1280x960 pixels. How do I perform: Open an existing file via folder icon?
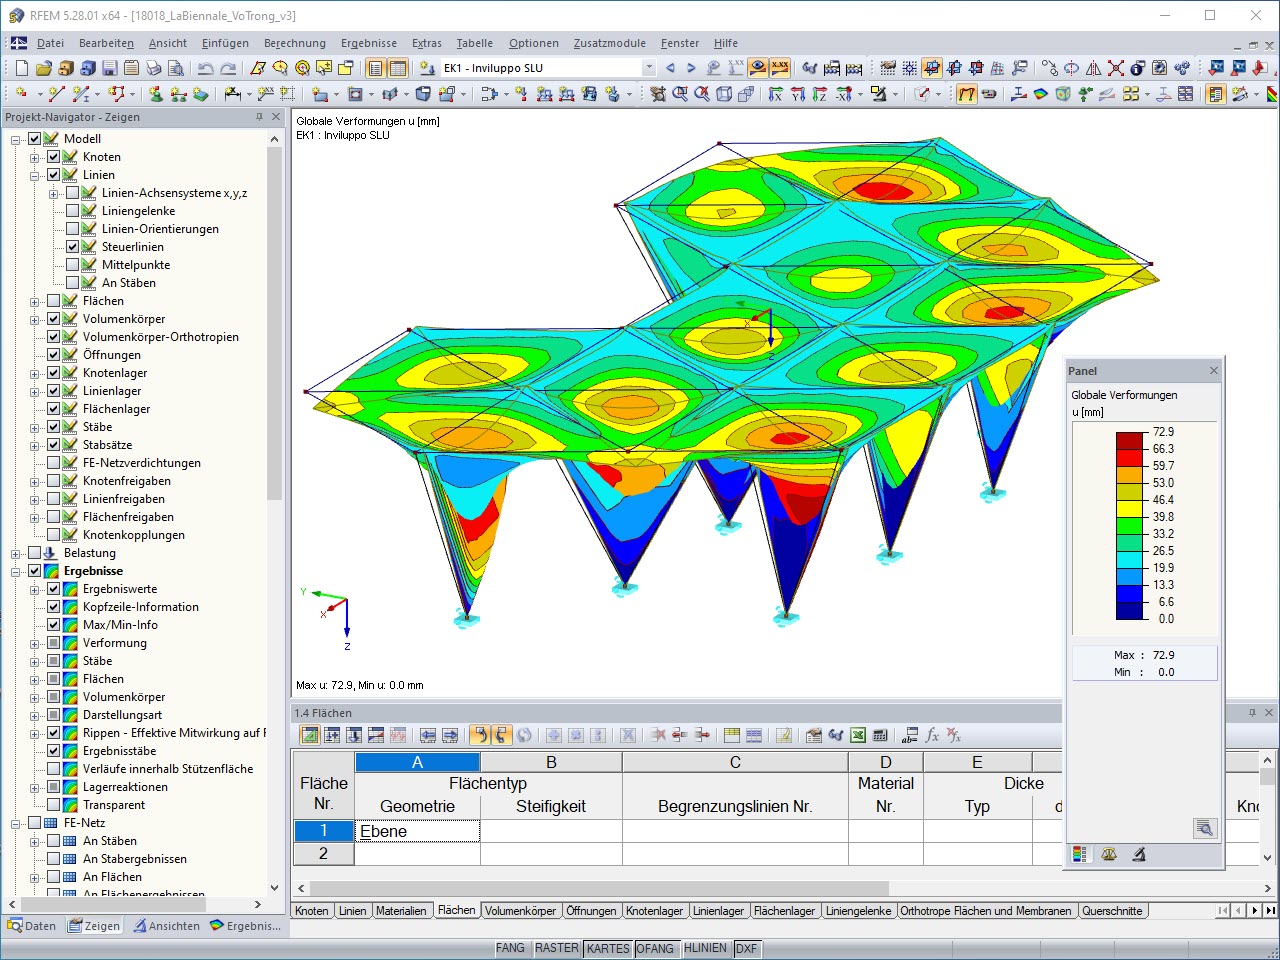click(x=43, y=68)
